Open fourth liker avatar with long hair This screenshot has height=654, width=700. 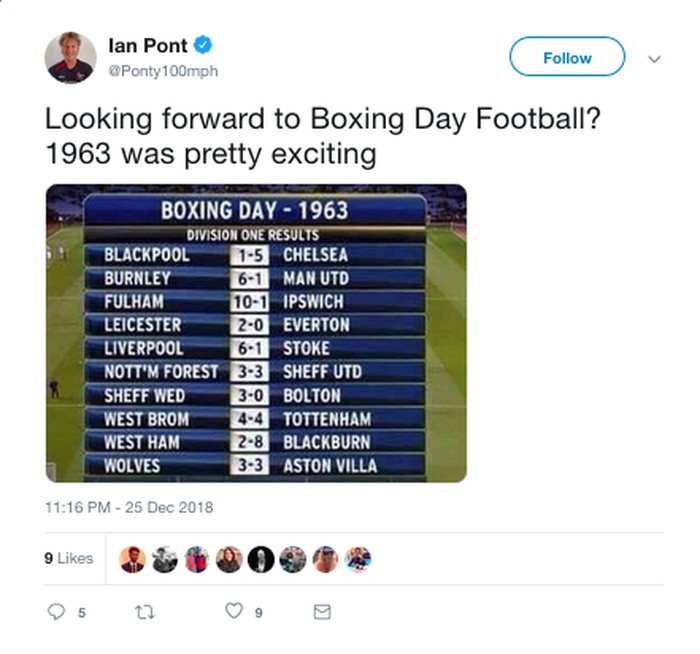(229, 559)
